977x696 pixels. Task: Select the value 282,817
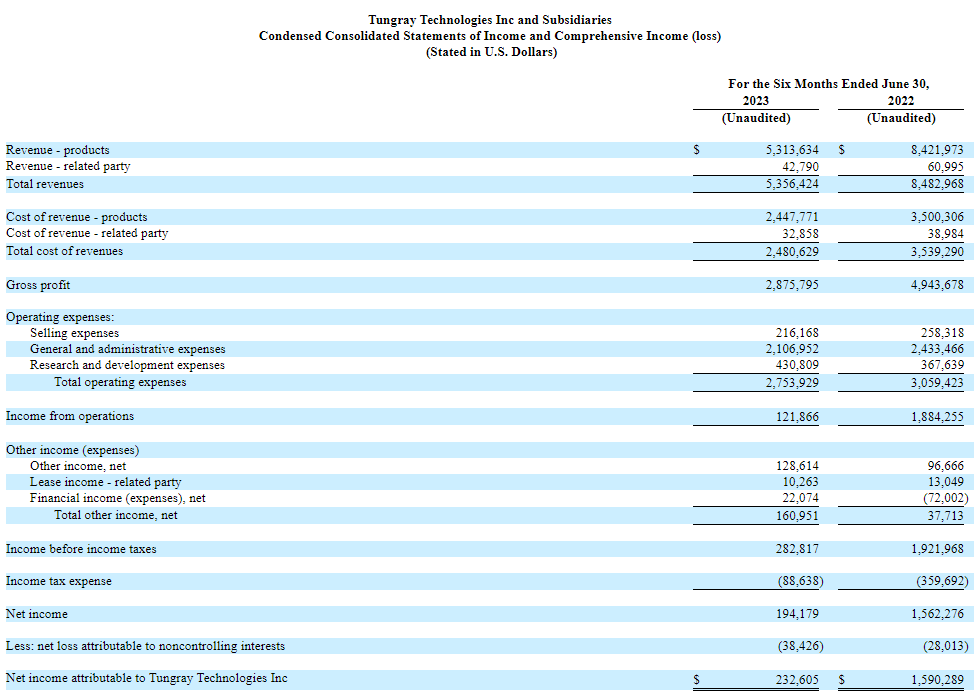pos(797,549)
